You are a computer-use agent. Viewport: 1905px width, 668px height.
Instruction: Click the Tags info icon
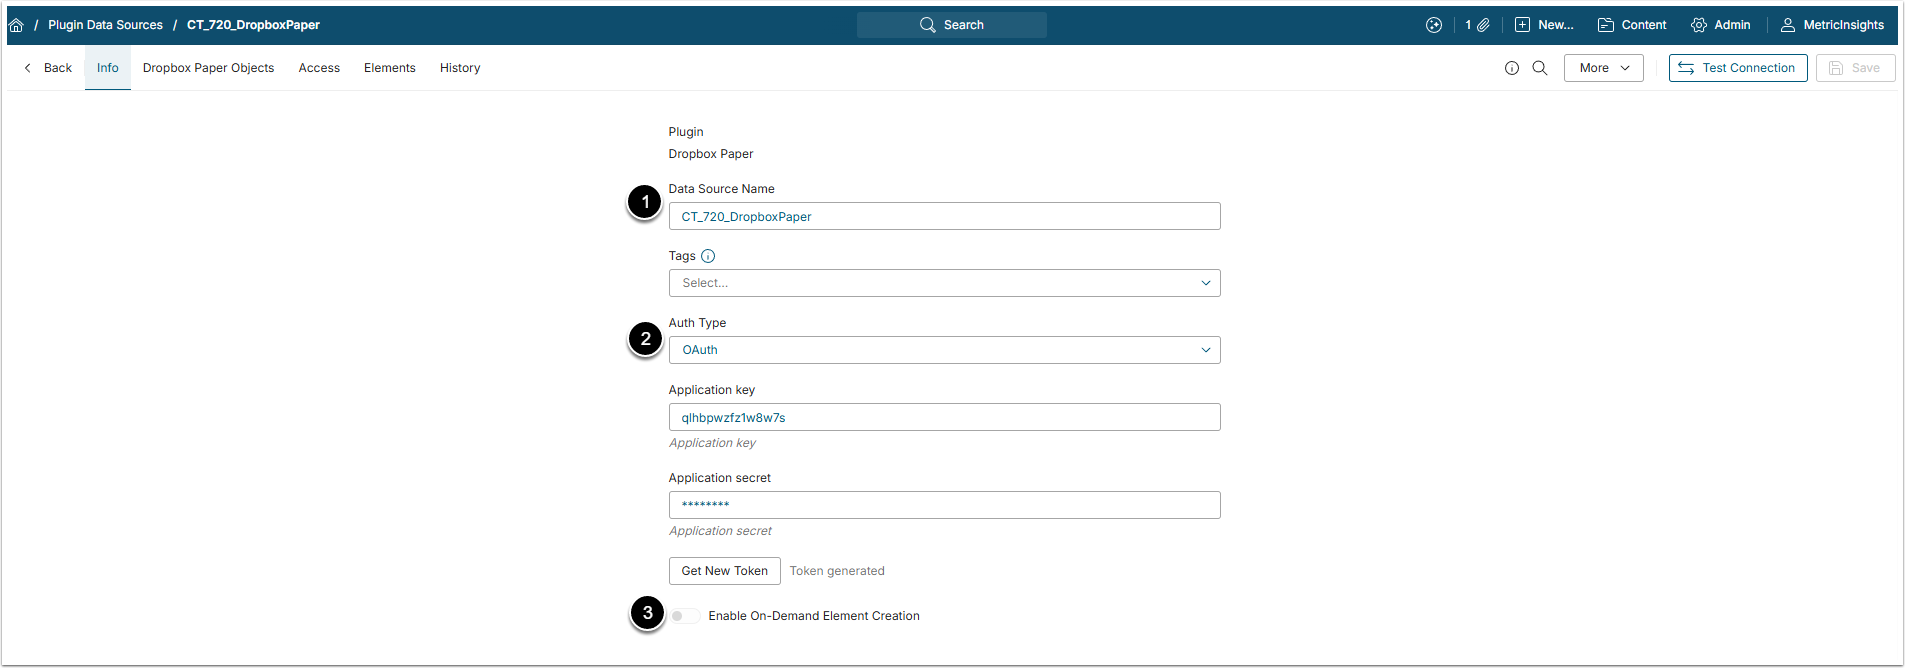tap(708, 256)
